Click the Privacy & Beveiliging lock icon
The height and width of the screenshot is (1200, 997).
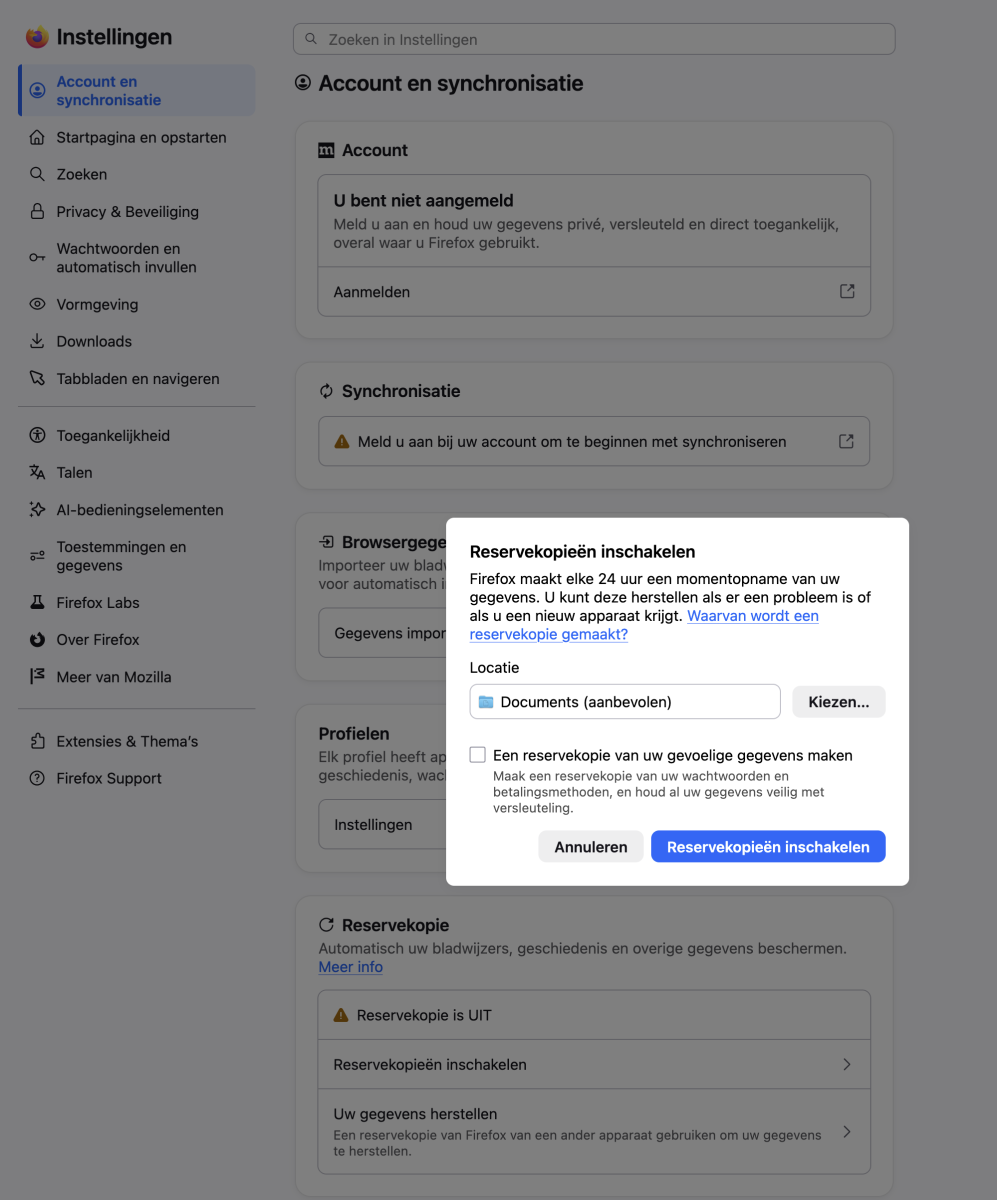37,211
